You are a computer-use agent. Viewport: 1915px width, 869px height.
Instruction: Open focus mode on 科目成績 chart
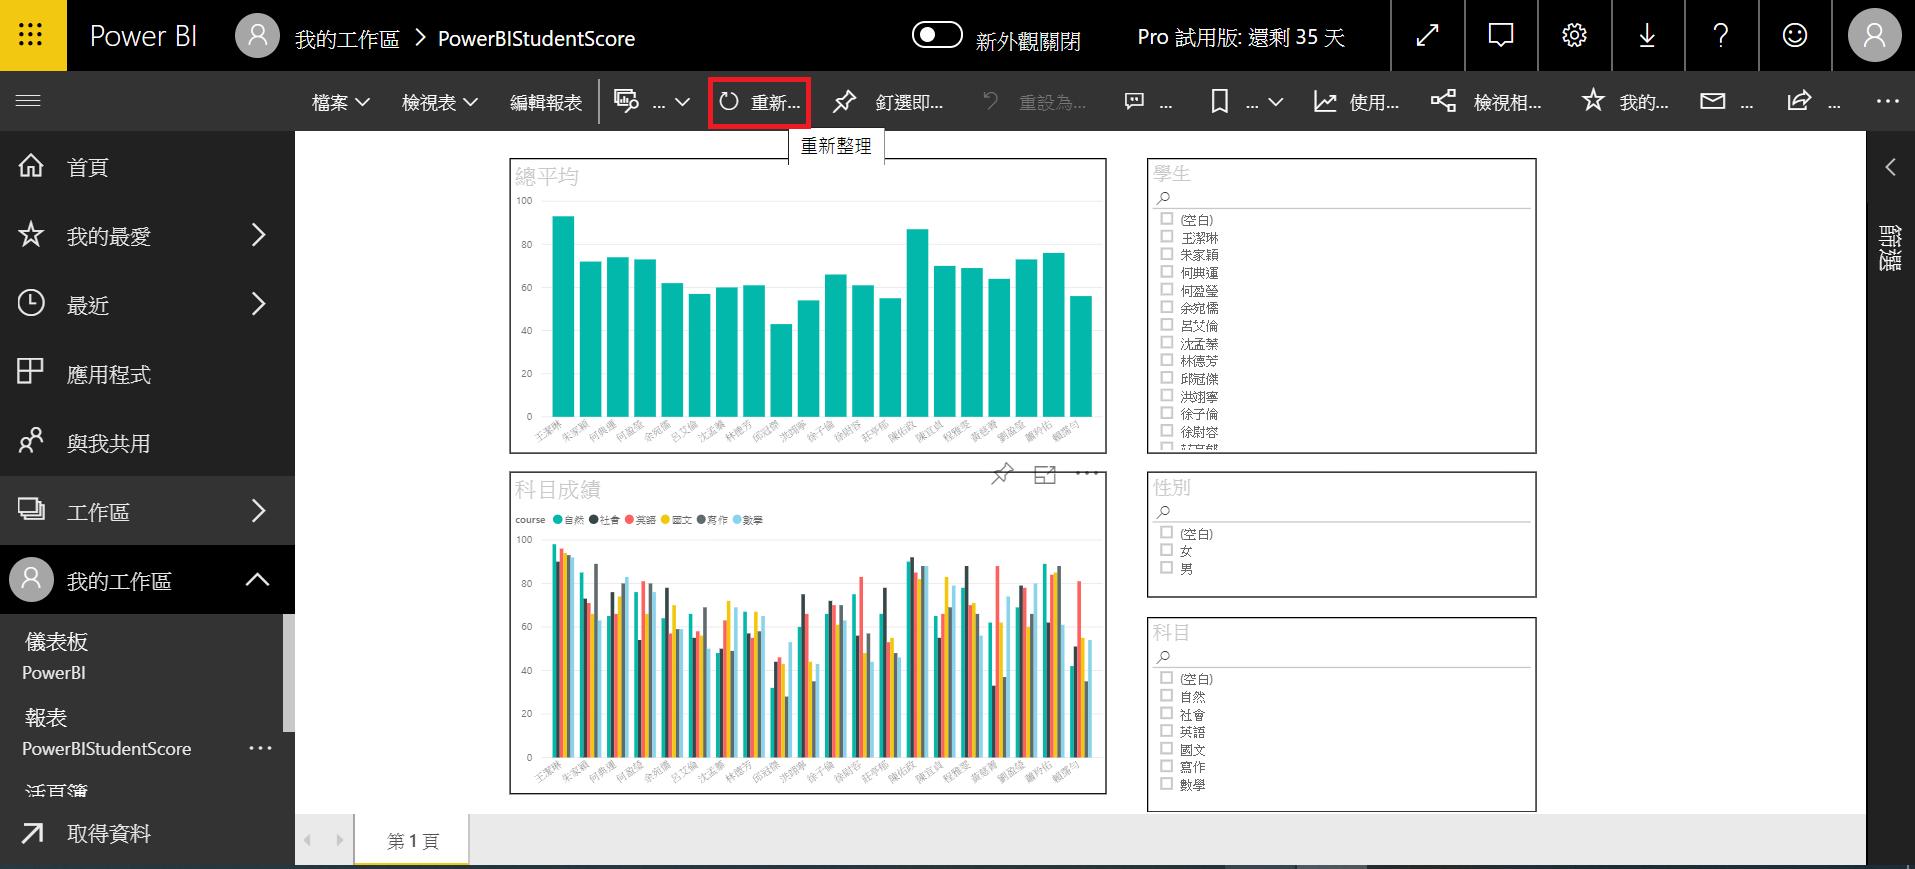(1045, 475)
